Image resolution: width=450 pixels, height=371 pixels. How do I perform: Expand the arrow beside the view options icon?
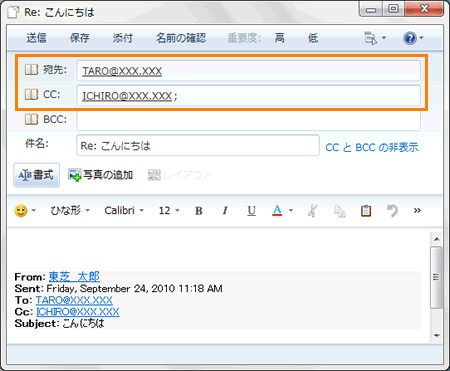pos(384,38)
